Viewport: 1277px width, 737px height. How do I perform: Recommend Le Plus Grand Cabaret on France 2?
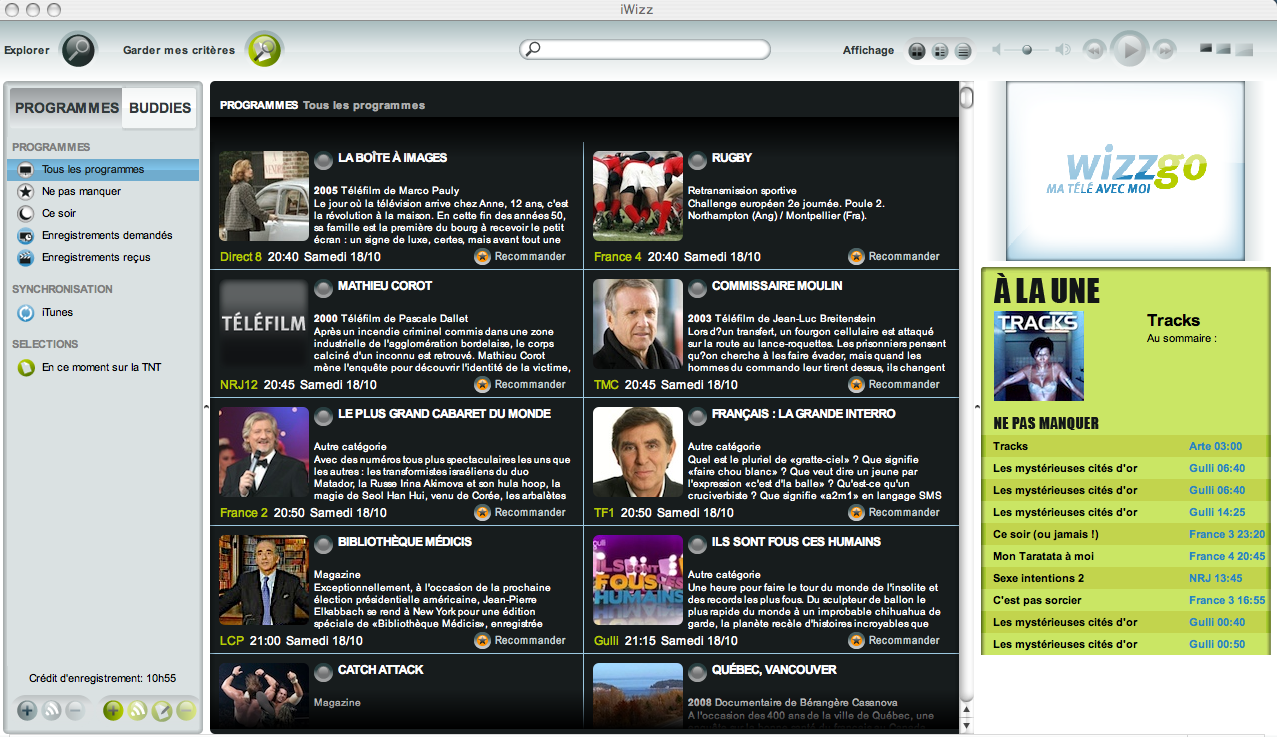[520, 513]
